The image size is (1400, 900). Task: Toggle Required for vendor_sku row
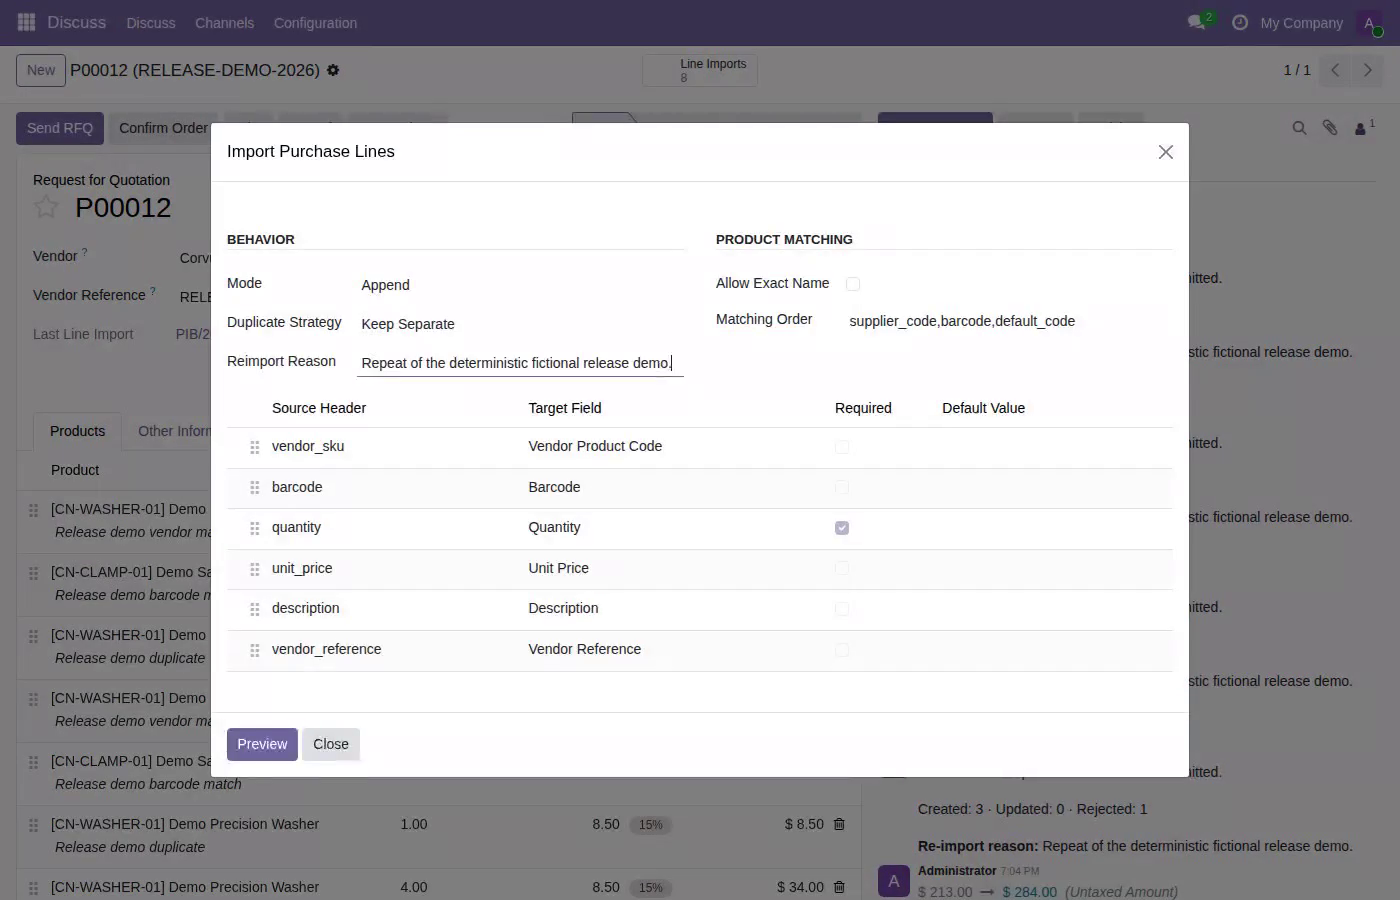pyautogui.click(x=842, y=447)
